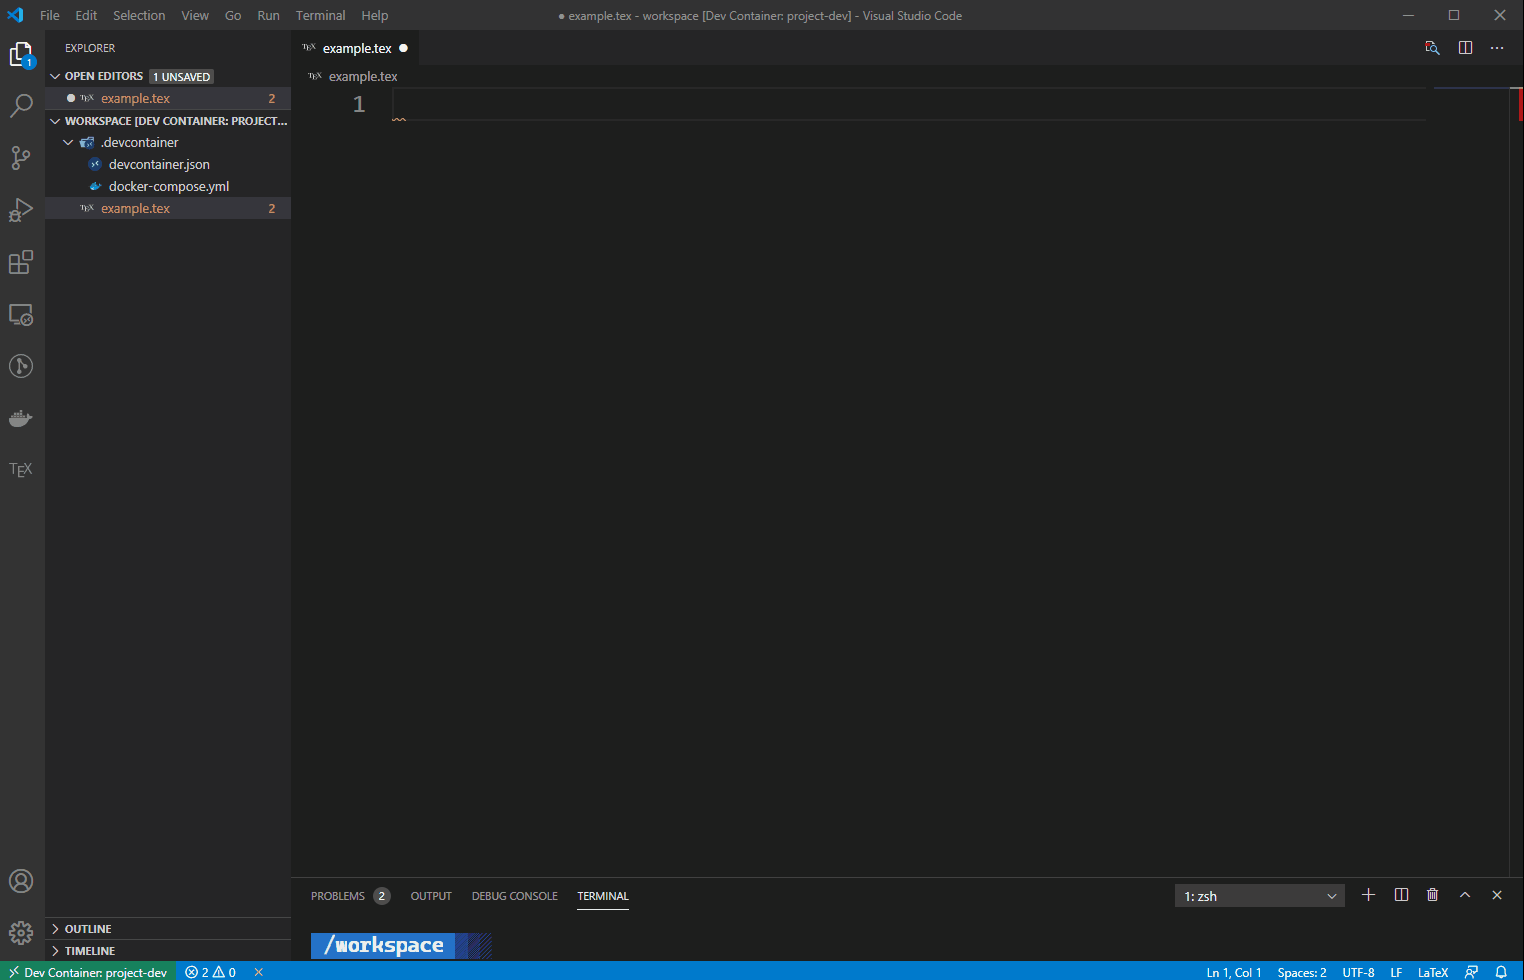Click line number 1 in the gutter
Image resolution: width=1524 pixels, height=980 pixels.
click(x=359, y=104)
